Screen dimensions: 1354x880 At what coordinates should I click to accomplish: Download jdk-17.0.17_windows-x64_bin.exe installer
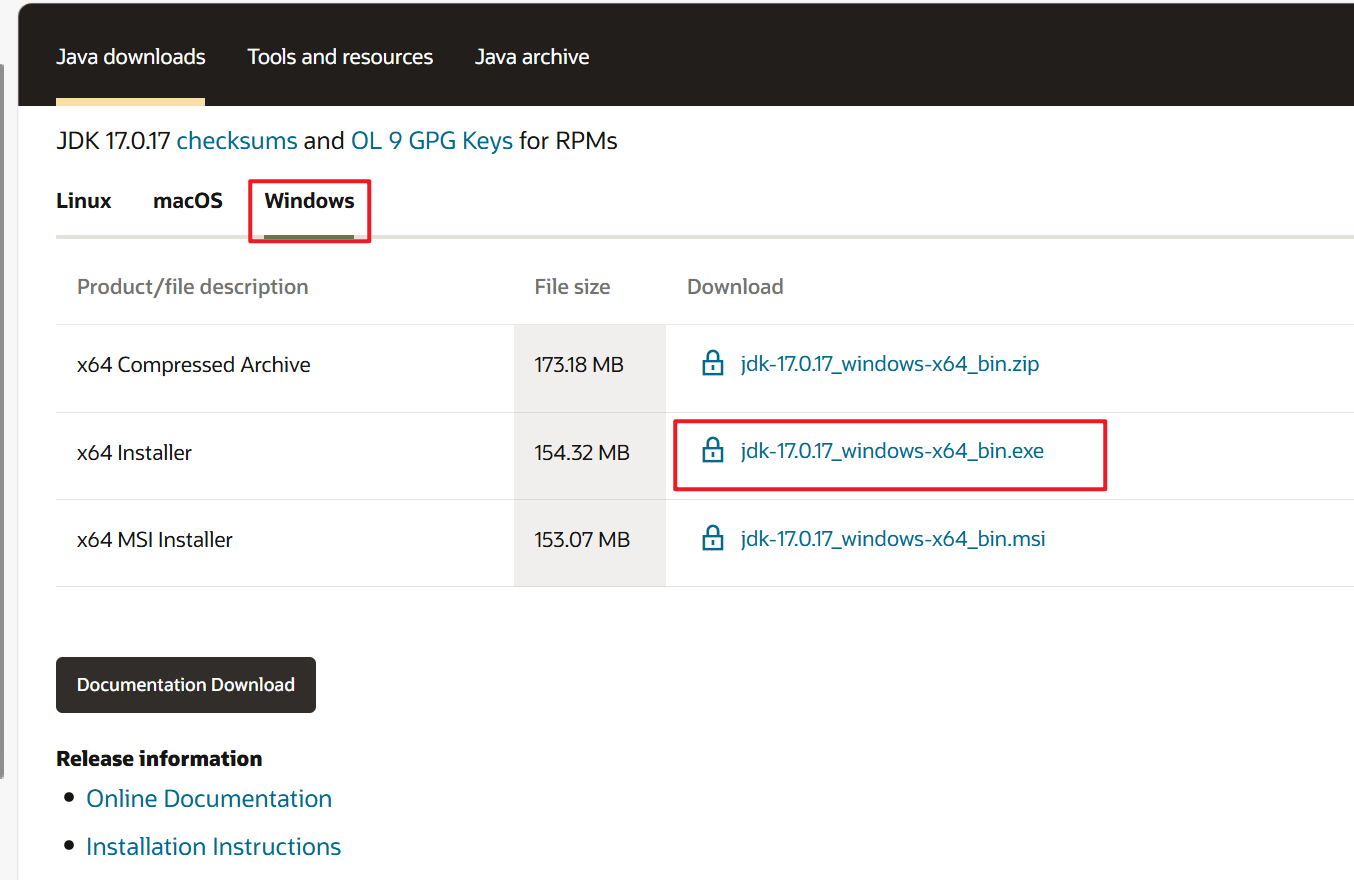892,451
